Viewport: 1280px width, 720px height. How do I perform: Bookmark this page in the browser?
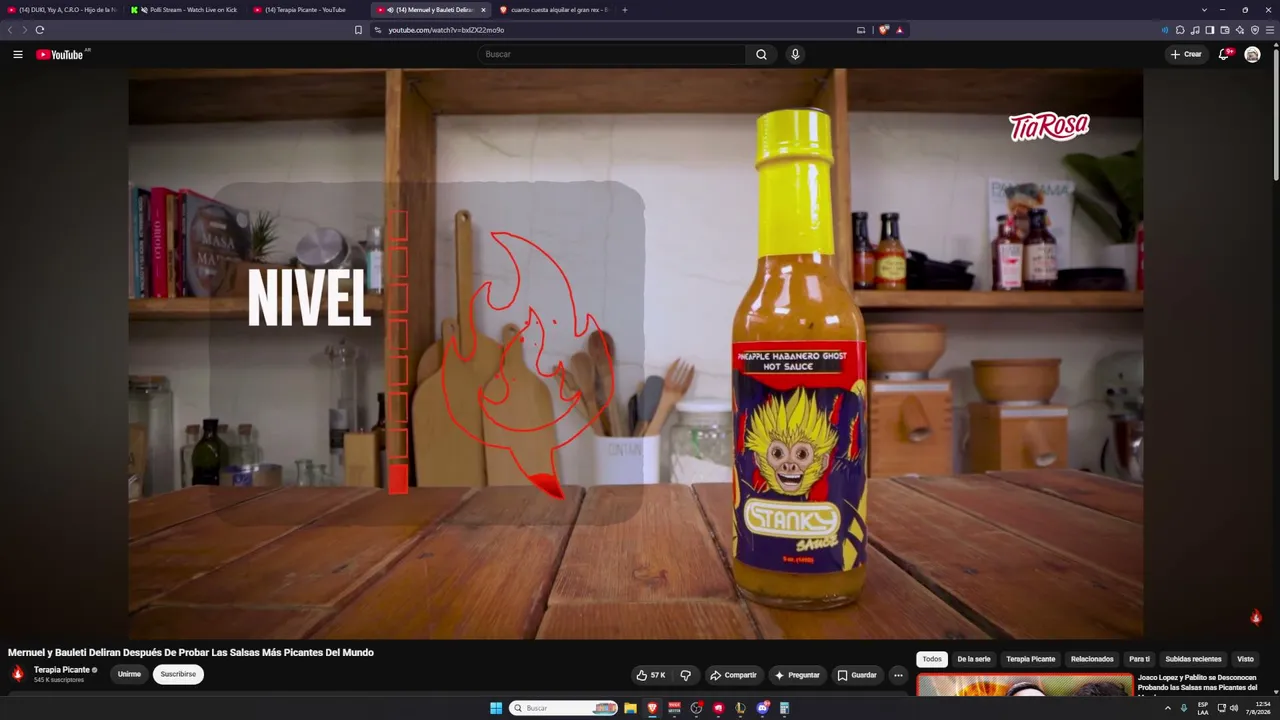(358, 30)
